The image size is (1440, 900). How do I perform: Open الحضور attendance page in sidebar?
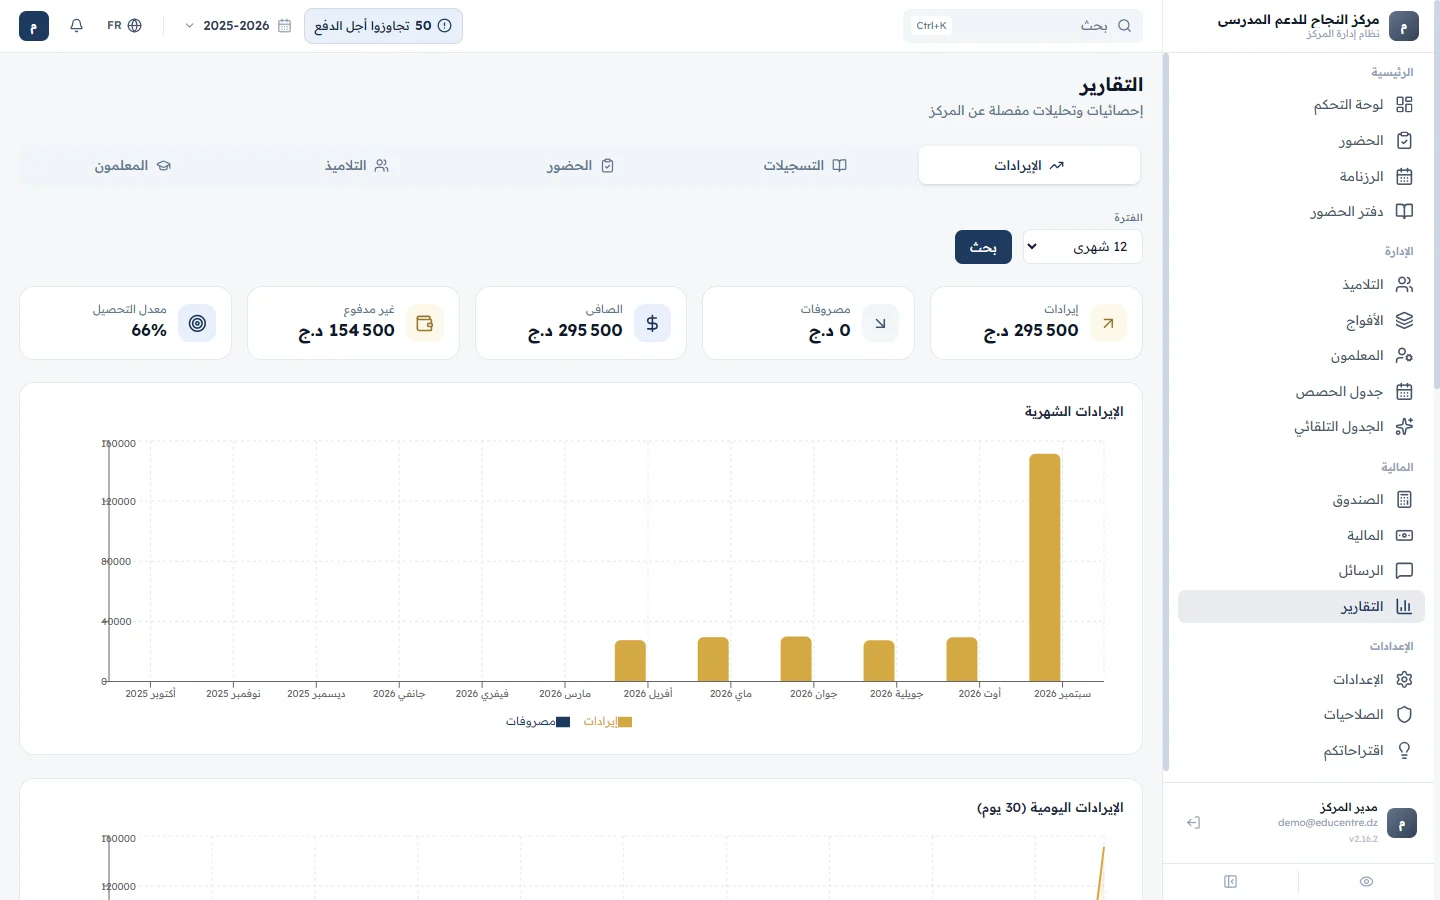1301,141
